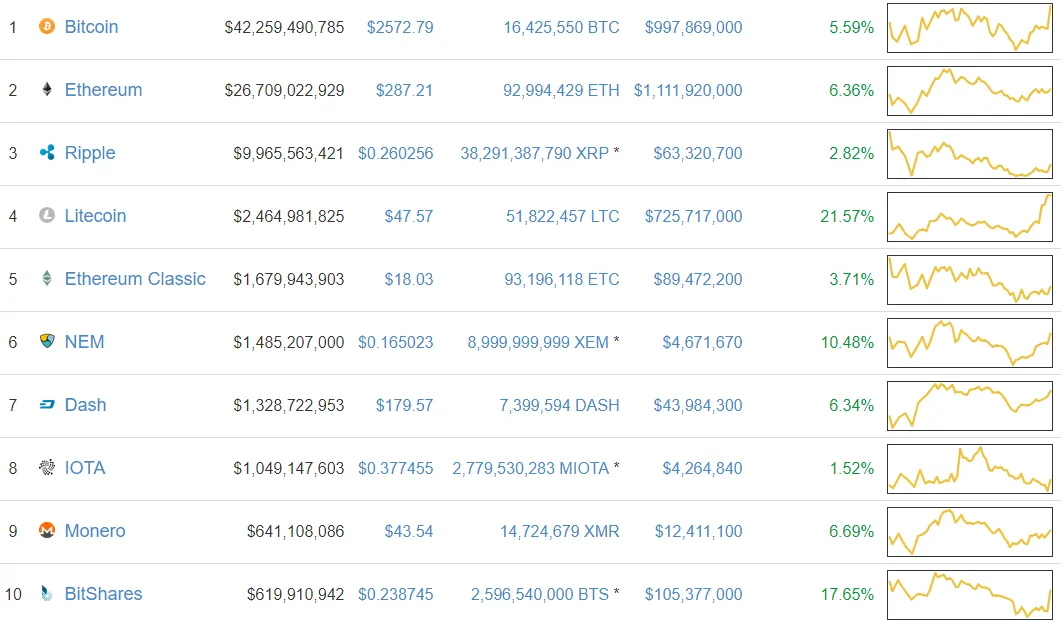Click Ethereum volume $1,111,920,000
Image resolution: width=1061 pixels, height=622 pixels.
point(688,90)
